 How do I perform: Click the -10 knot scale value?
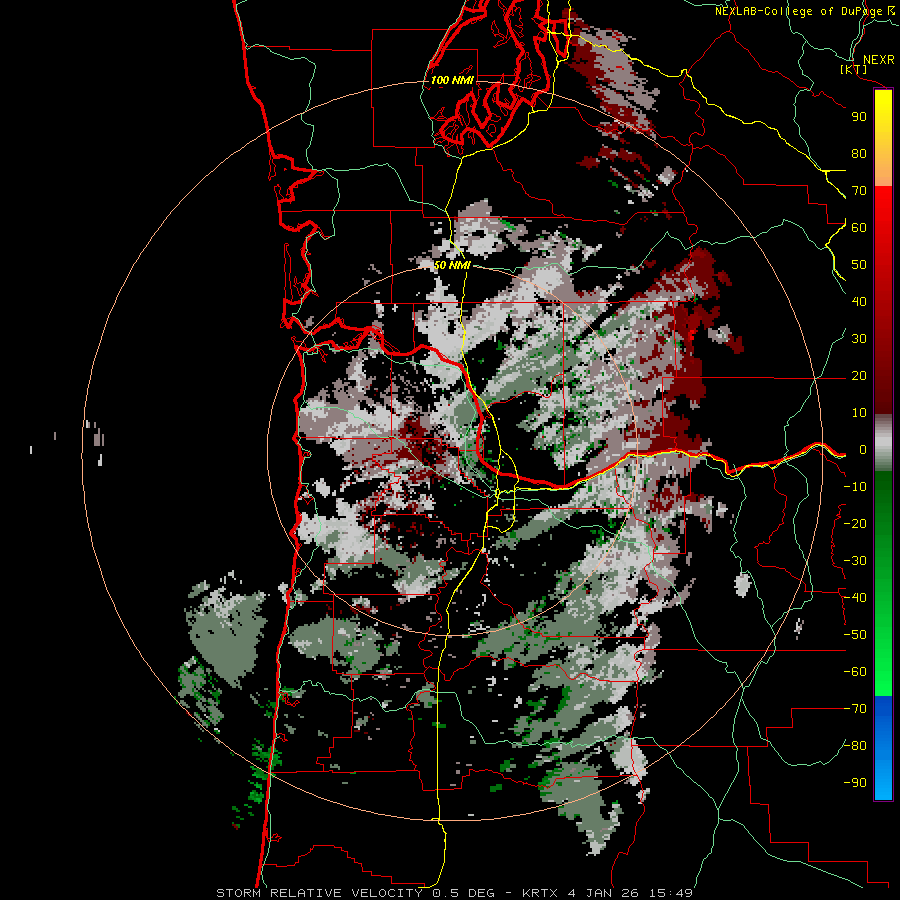(855, 487)
